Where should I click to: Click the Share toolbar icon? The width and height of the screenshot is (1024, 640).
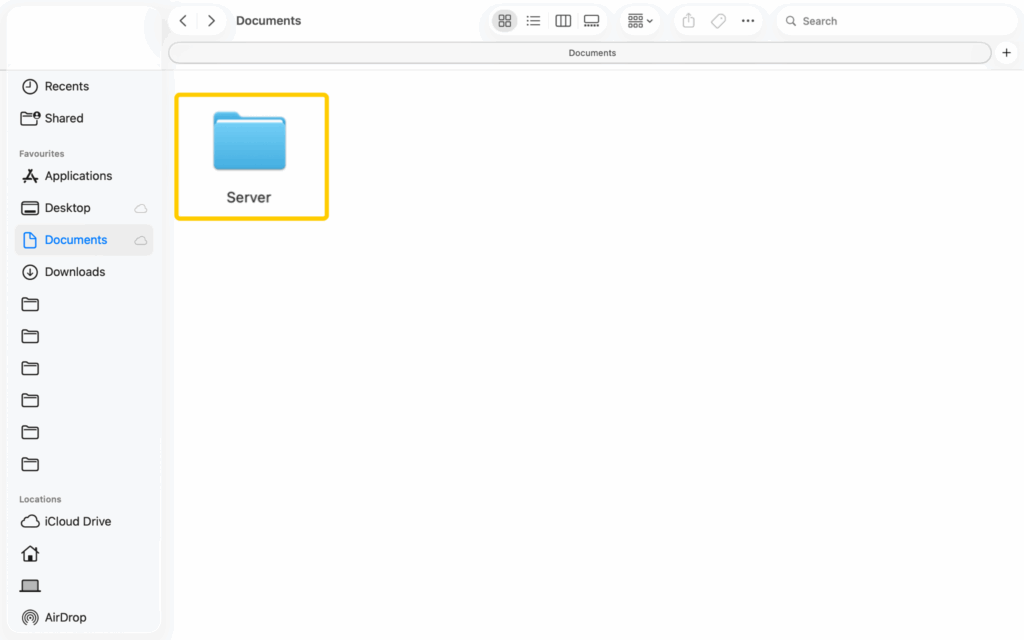pyautogui.click(x=688, y=21)
